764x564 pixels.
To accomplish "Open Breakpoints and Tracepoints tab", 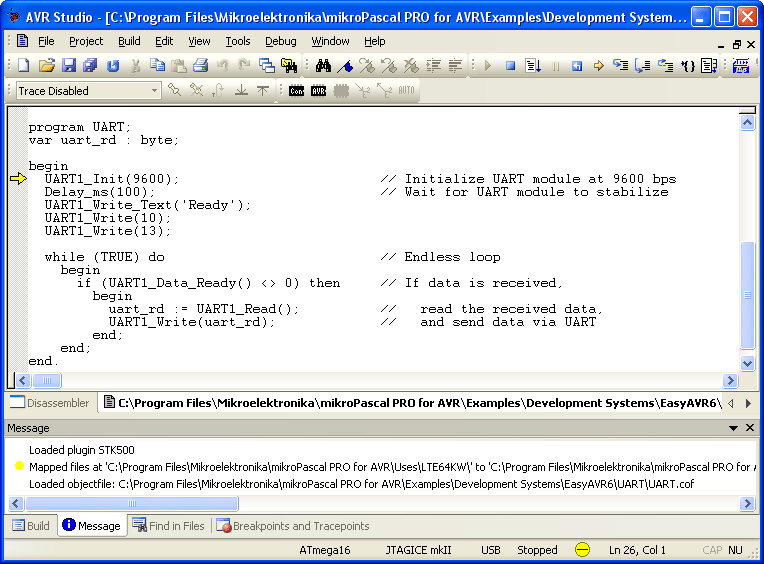I will pyautogui.click(x=293, y=526).
